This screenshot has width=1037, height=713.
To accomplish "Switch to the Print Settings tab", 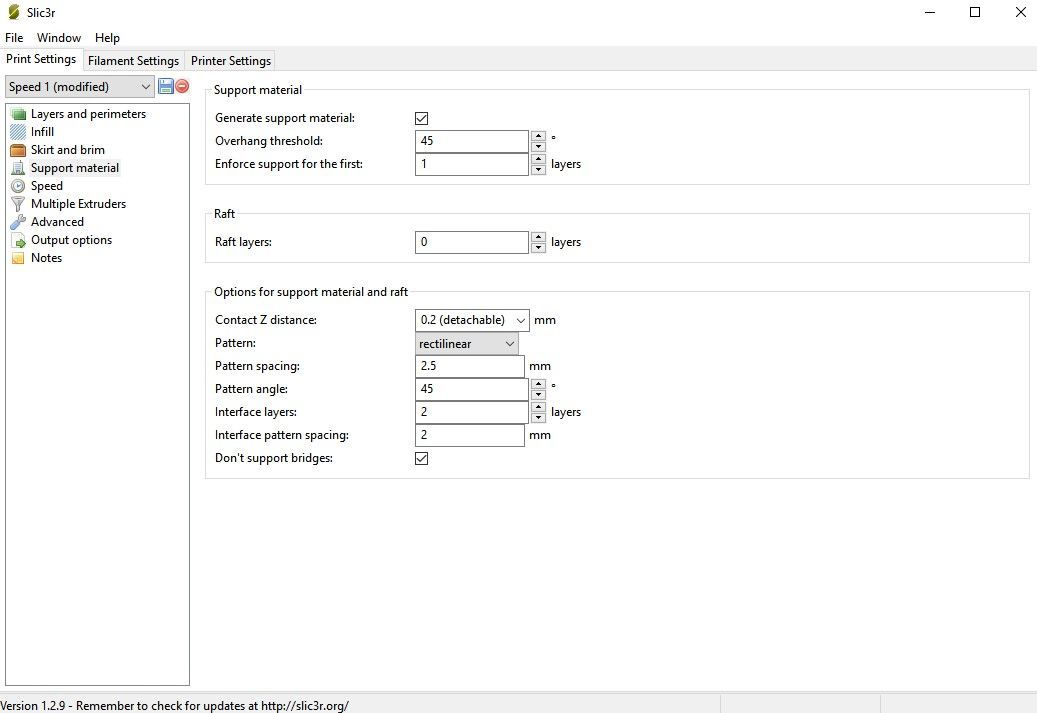I will [x=41, y=59].
